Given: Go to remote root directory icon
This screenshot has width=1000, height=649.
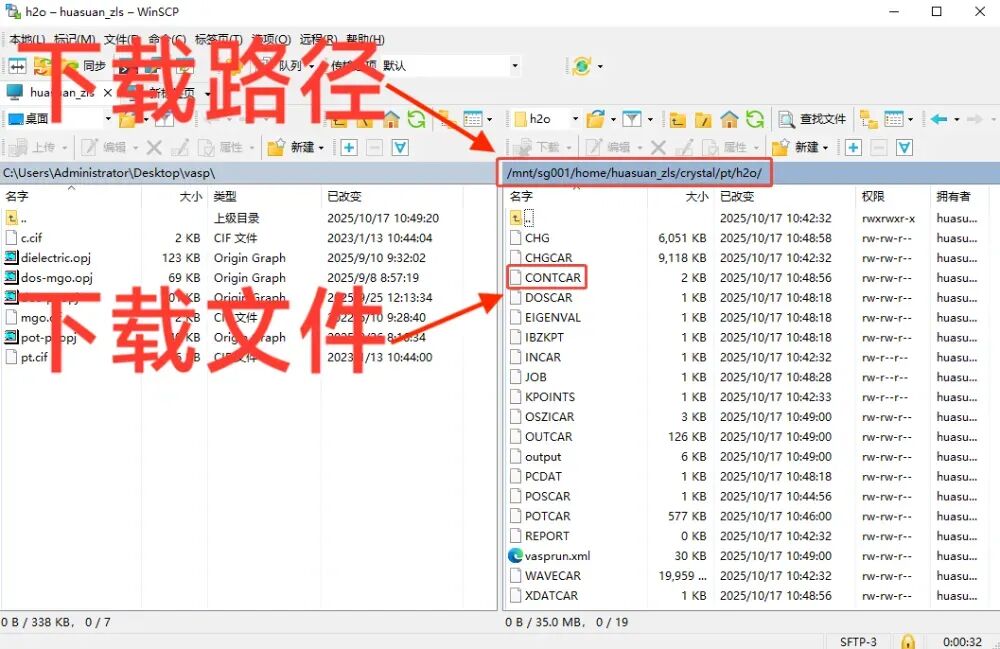Looking at the screenshot, I should pos(704,119).
